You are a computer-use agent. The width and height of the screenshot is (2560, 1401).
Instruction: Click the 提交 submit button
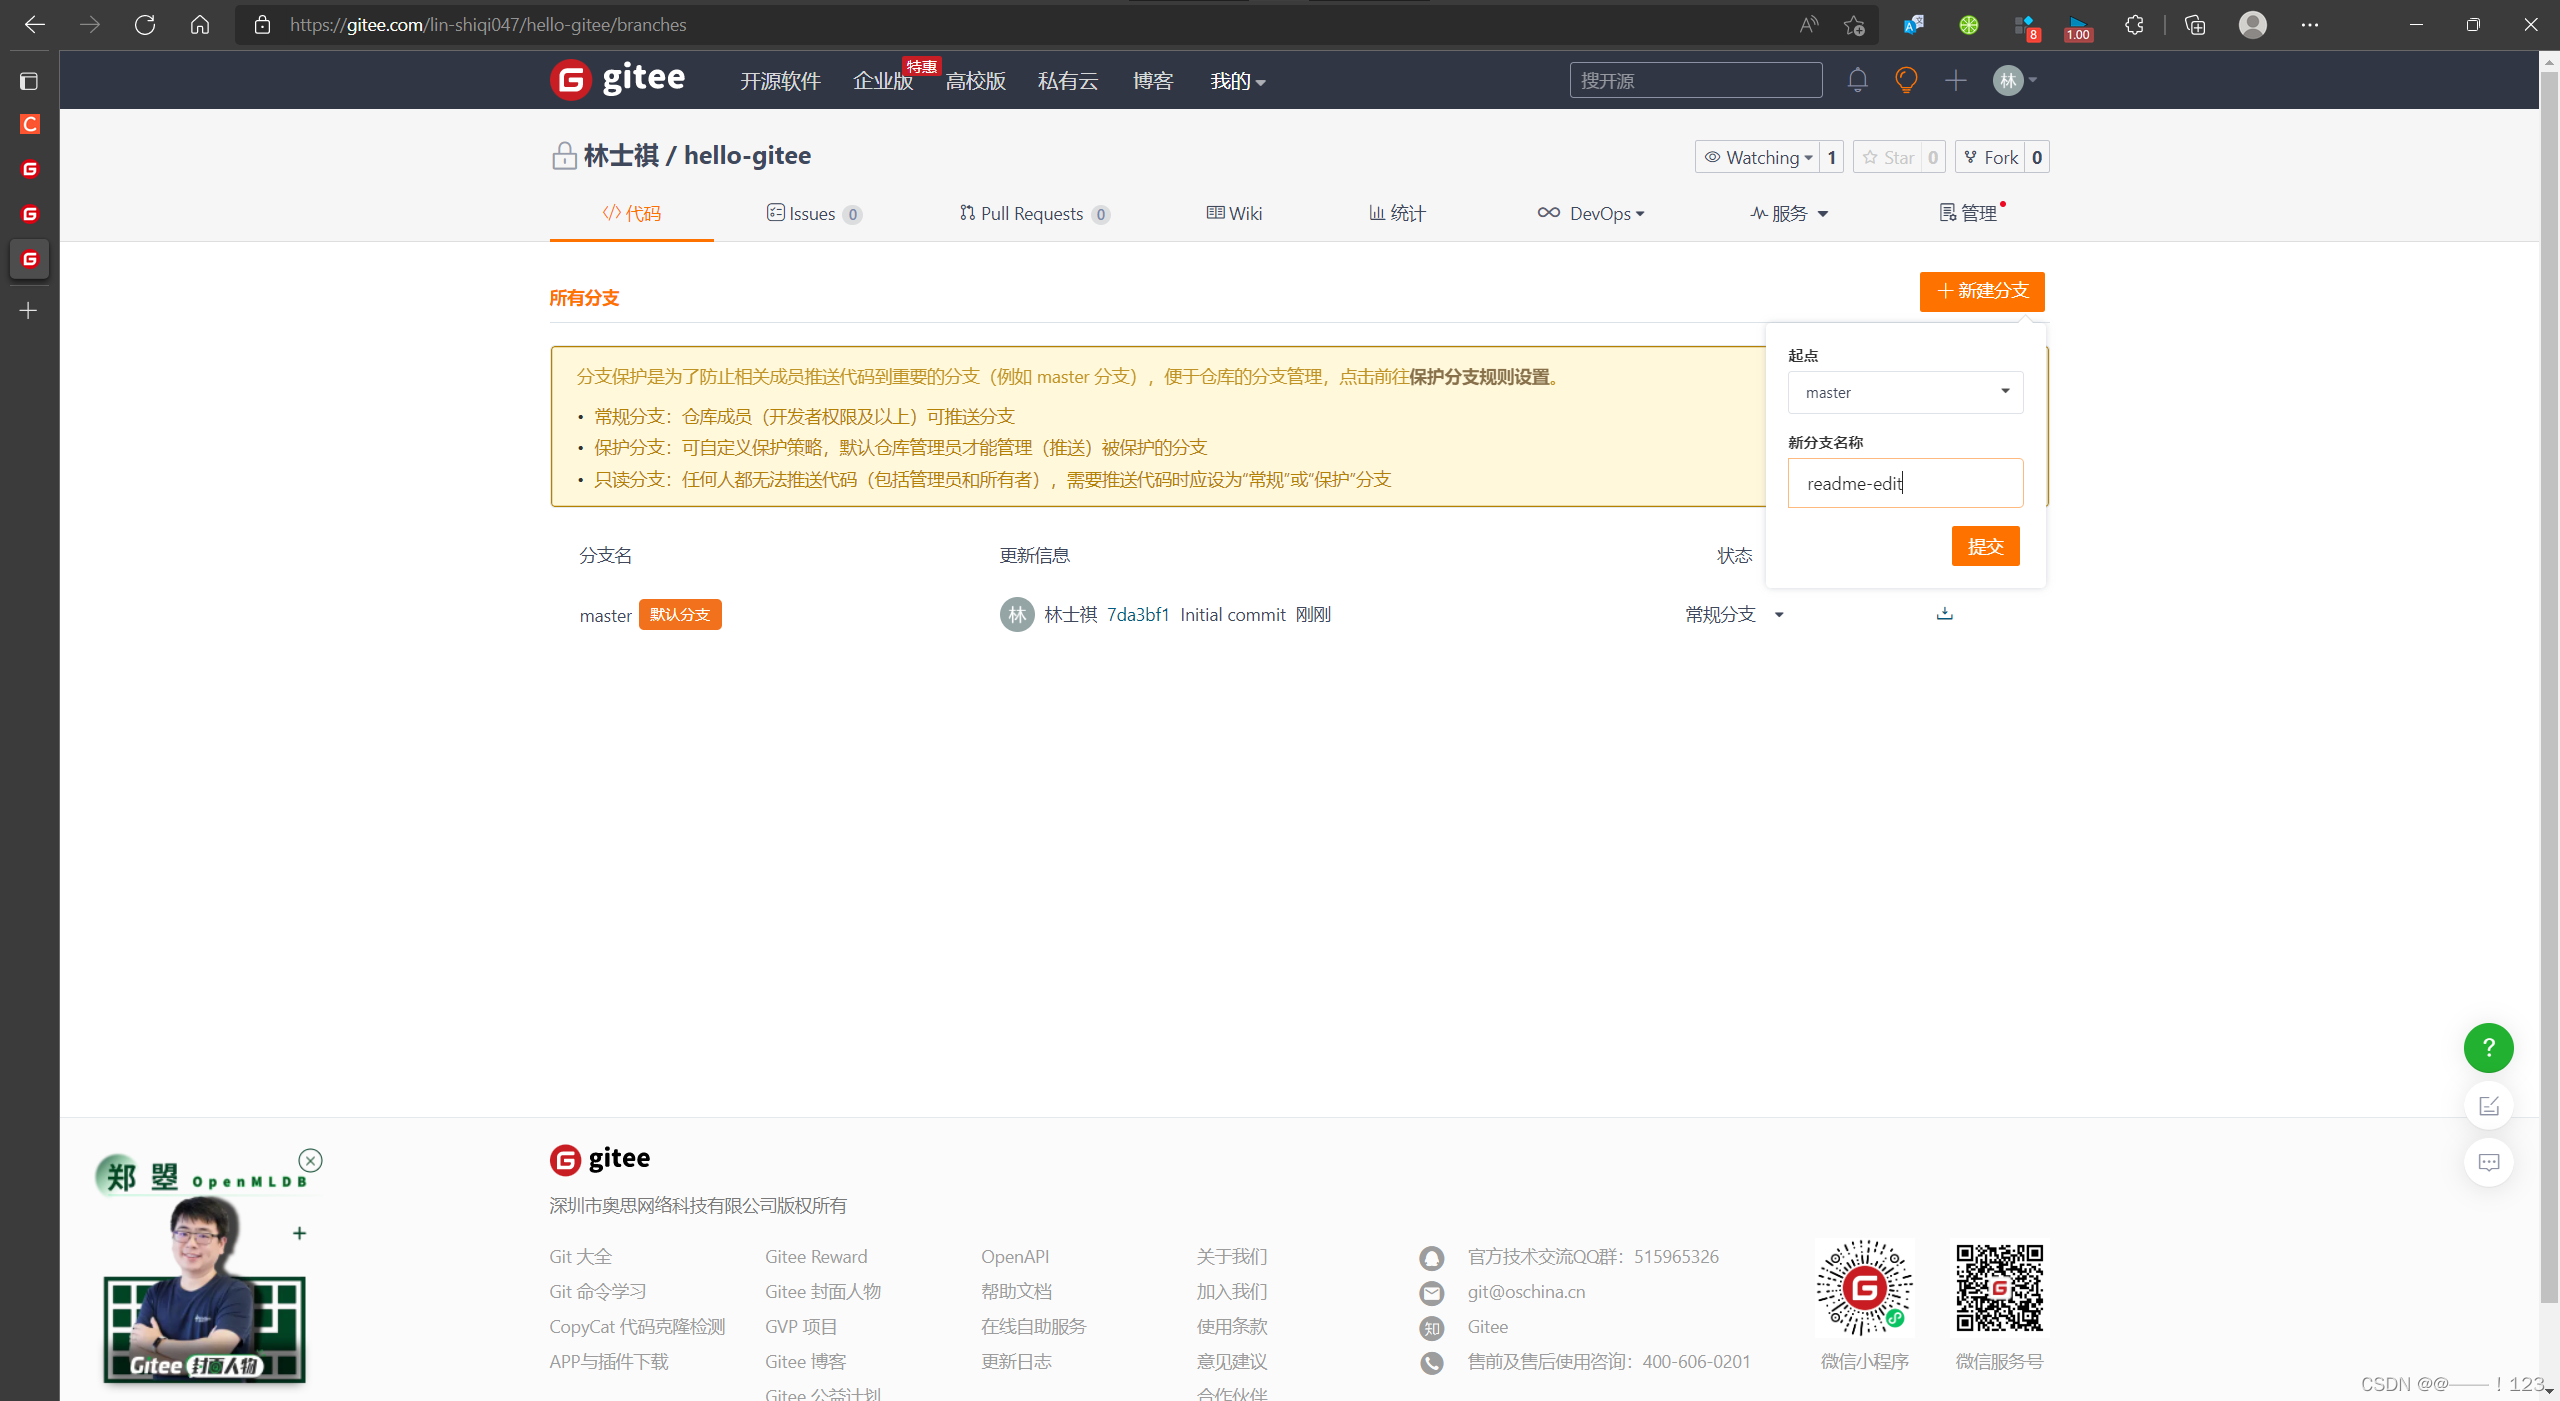point(1984,546)
